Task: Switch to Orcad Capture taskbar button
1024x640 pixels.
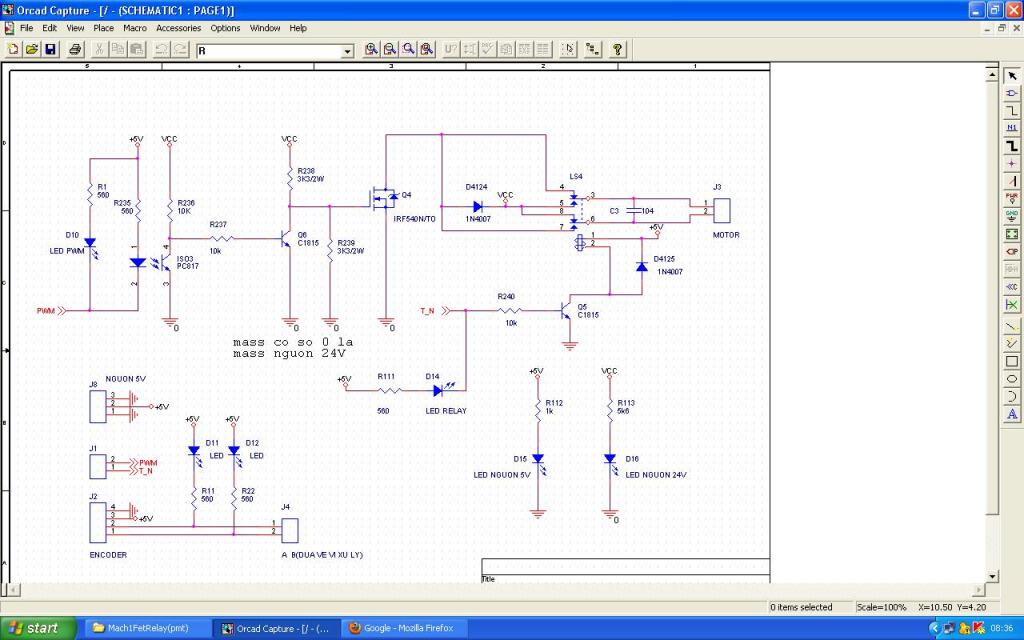Action: click(276, 628)
